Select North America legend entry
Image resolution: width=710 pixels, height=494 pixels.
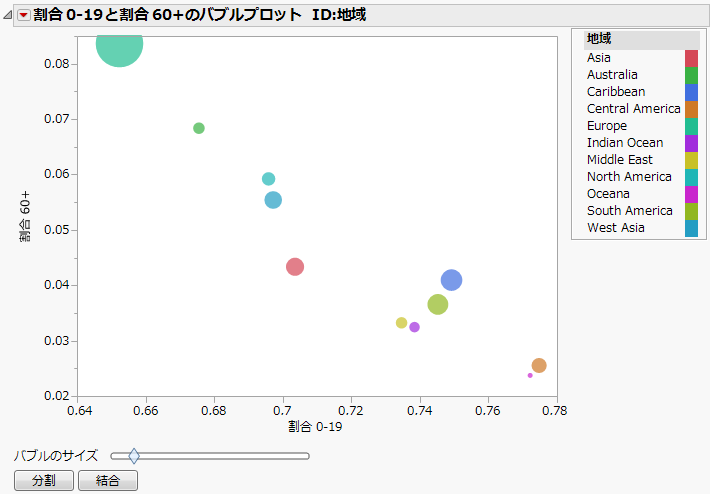tap(629, 177)
